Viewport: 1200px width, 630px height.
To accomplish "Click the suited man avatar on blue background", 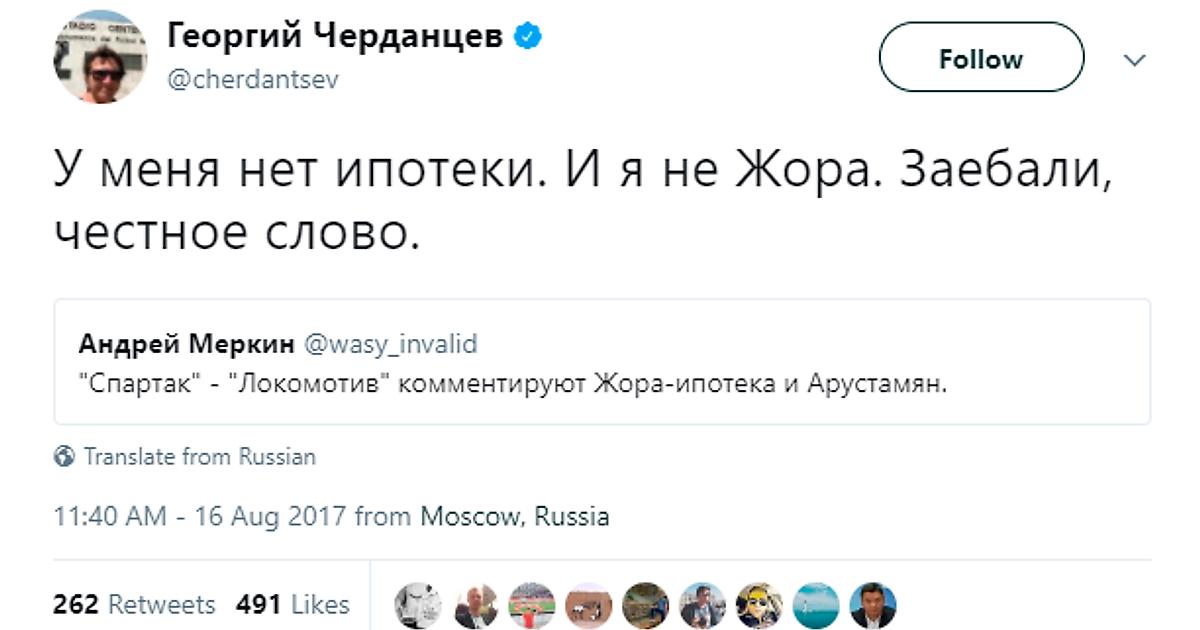I will [872, 605].
